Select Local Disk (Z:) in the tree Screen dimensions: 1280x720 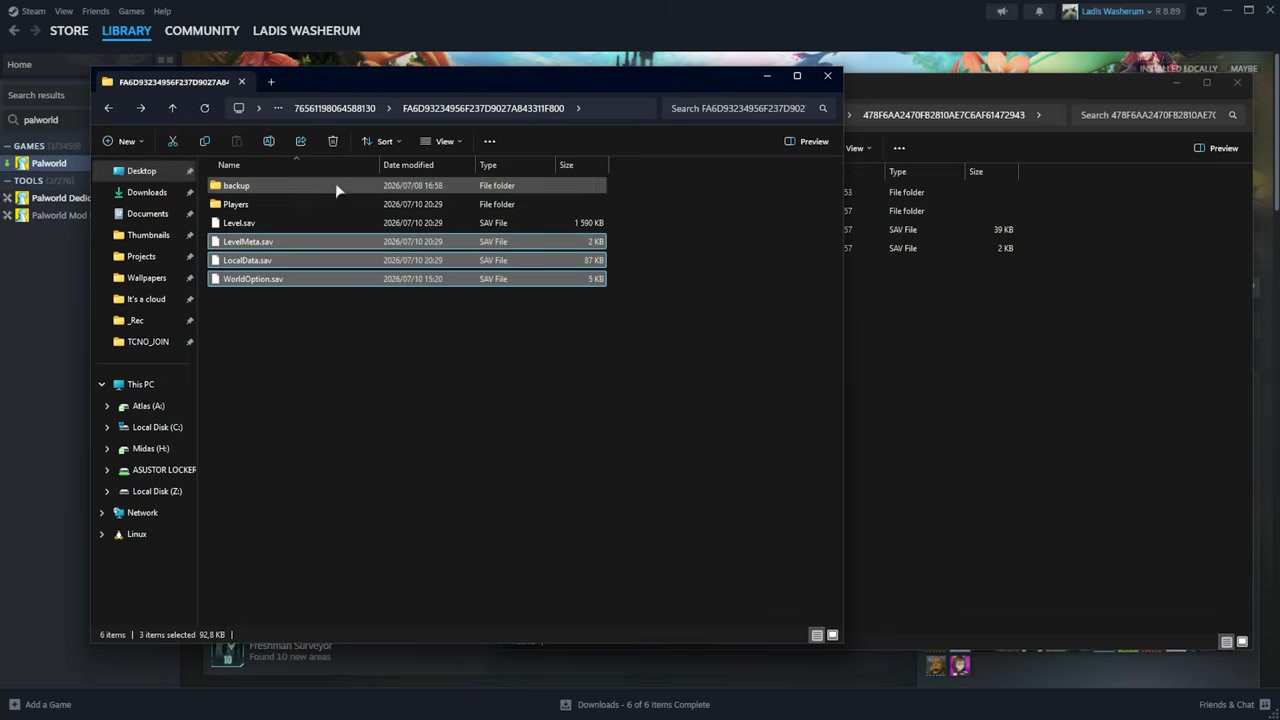(x=157, y=491)
